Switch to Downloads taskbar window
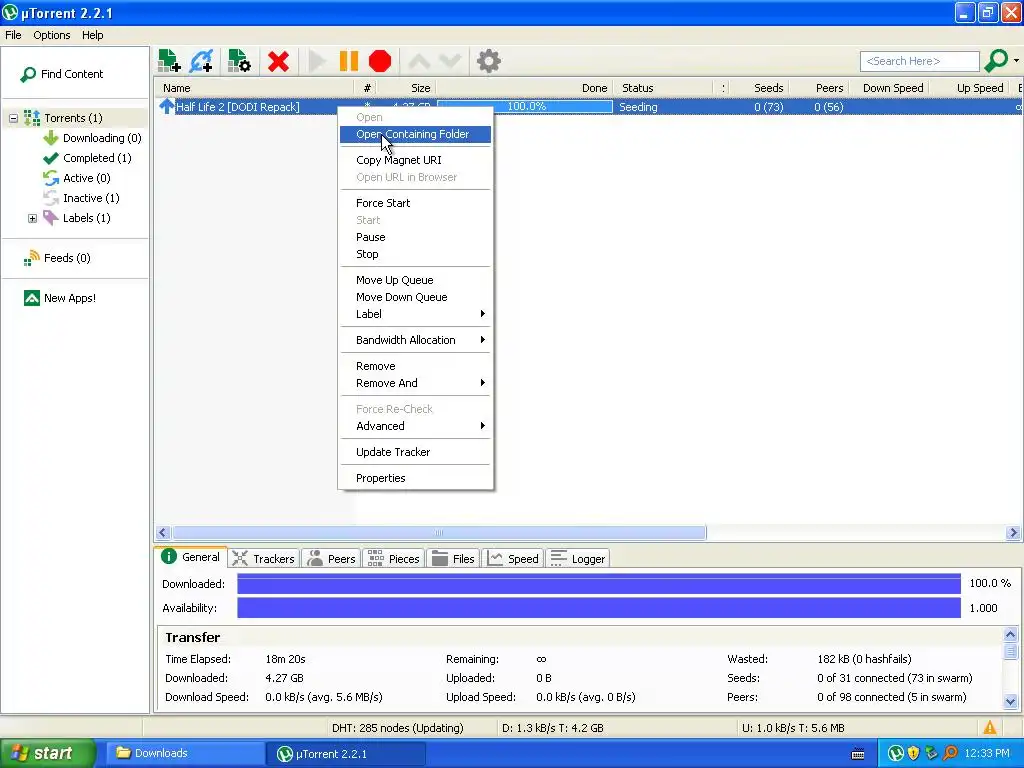The width and height of the screenshot is (1024, 768). (x=184, y=754)
